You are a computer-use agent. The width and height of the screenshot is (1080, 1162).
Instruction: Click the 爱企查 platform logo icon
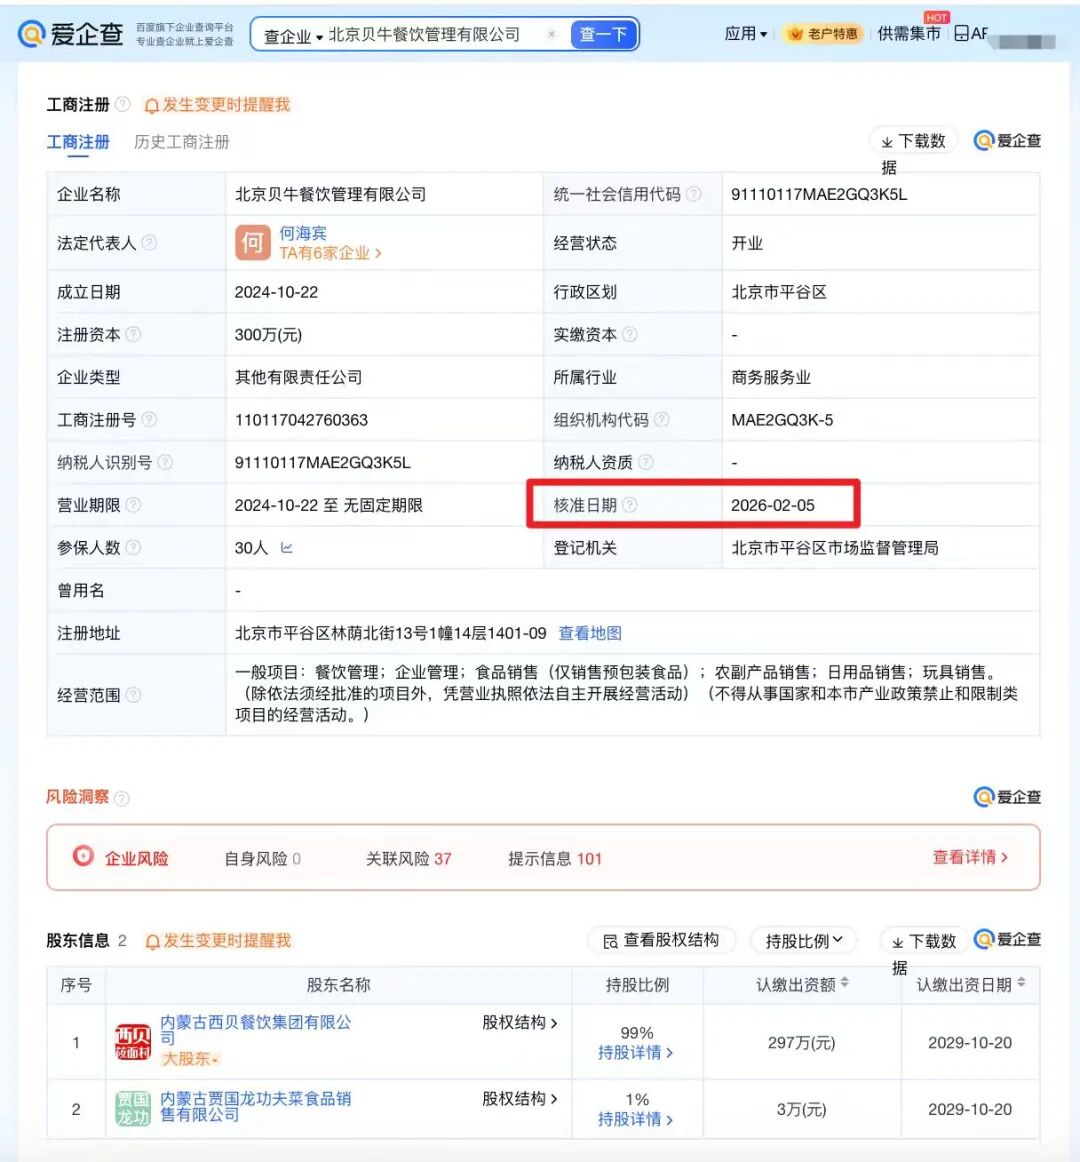pyautogui.click(x=32, y=33)
